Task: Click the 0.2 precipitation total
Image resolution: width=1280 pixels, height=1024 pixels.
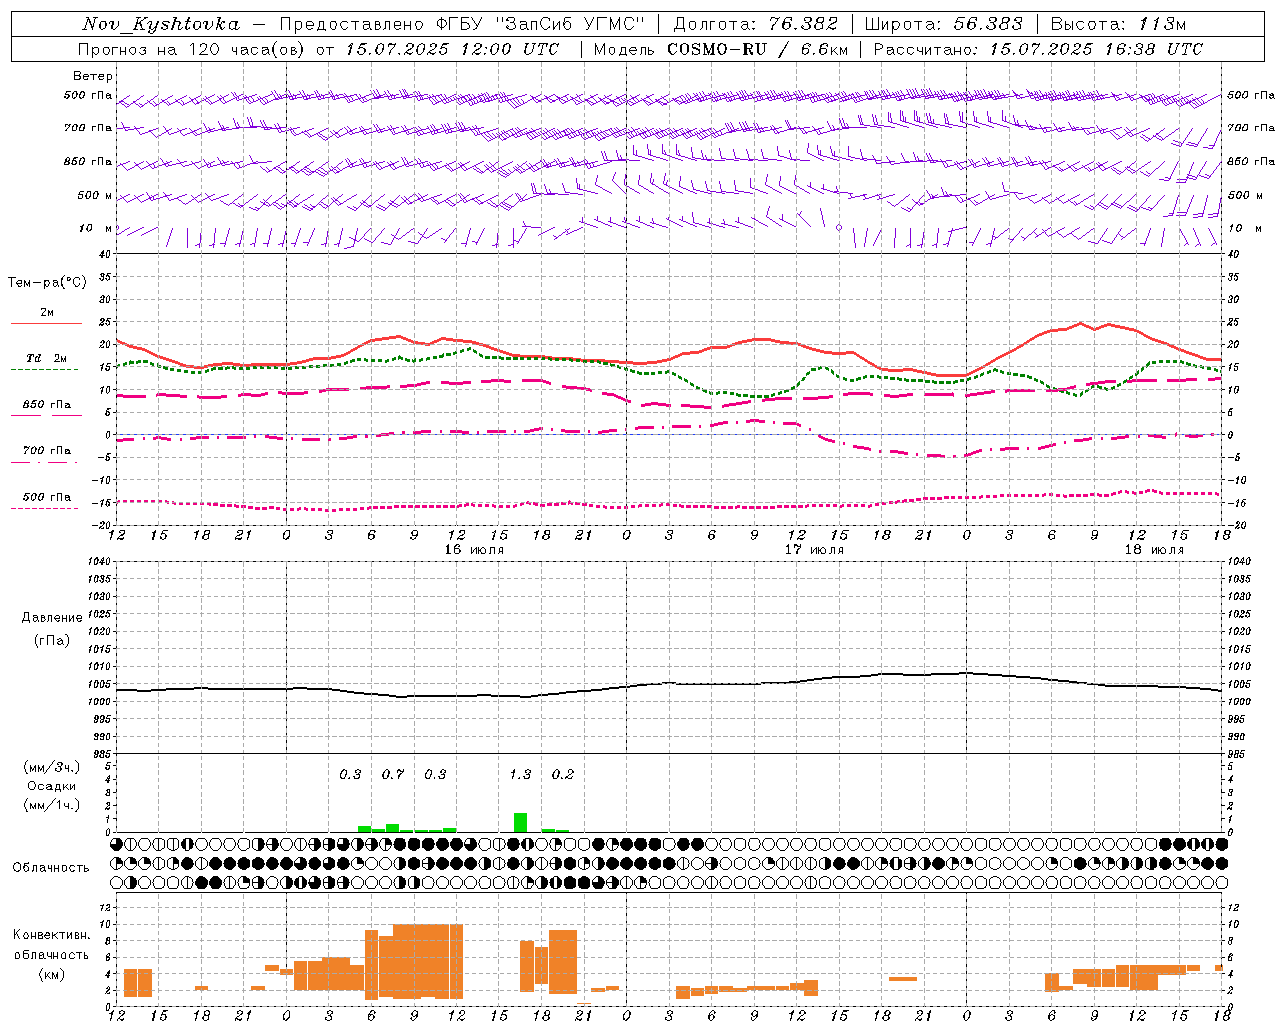Action: click(x=563, y=775)
